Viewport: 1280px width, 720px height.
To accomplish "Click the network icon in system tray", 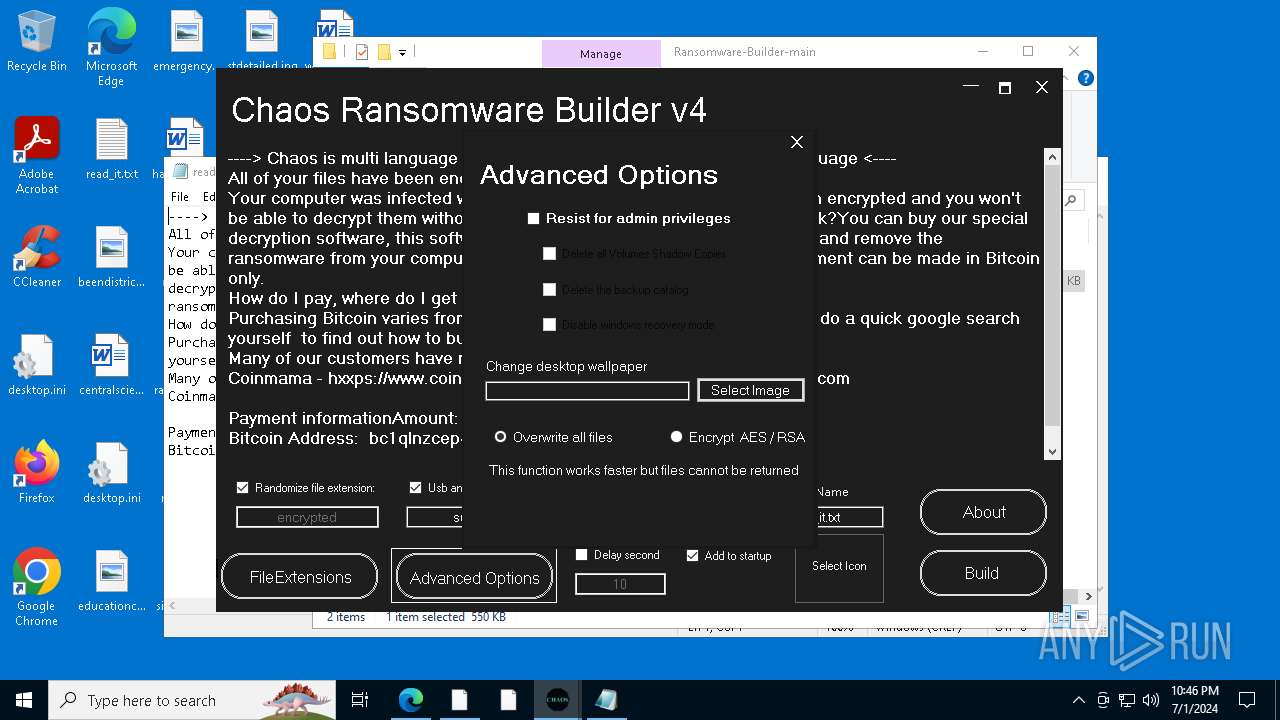I will 1127,700.
